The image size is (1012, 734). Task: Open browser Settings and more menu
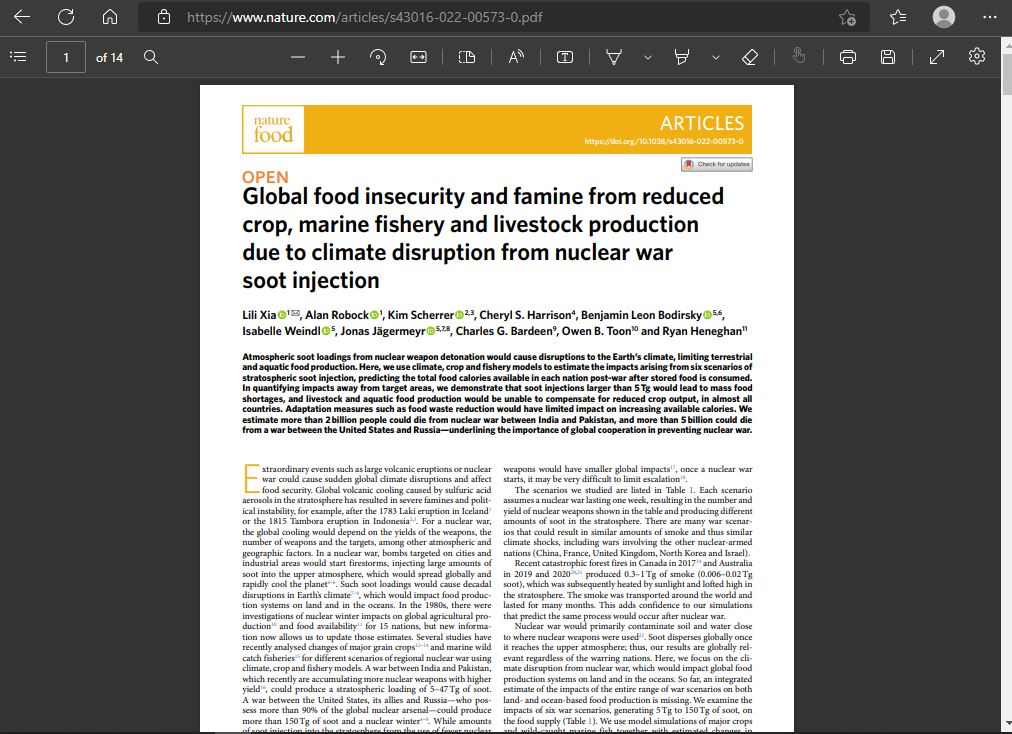(x=990, y=17)
